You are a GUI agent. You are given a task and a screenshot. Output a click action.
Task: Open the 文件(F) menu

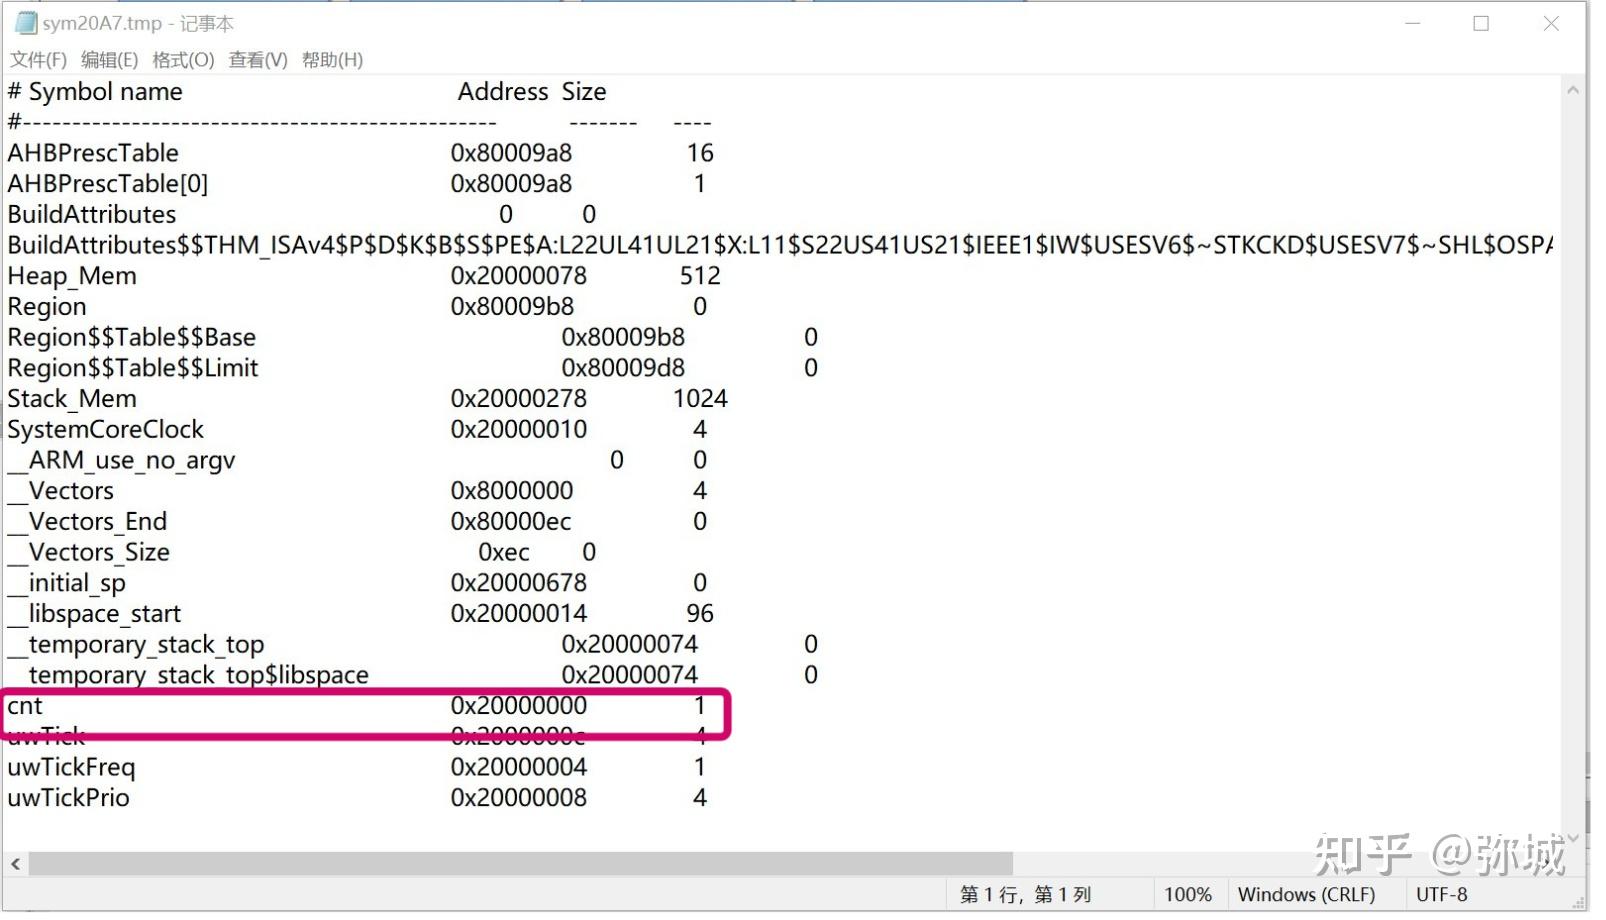(38, 60)
